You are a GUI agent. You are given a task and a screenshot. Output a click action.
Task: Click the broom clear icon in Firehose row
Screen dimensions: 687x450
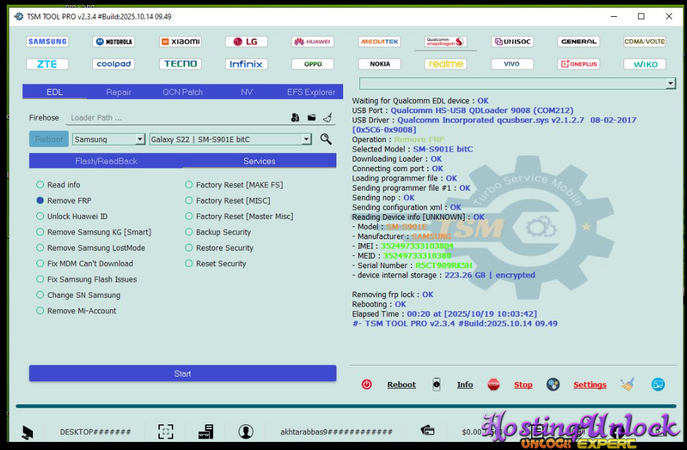(326, 117)
